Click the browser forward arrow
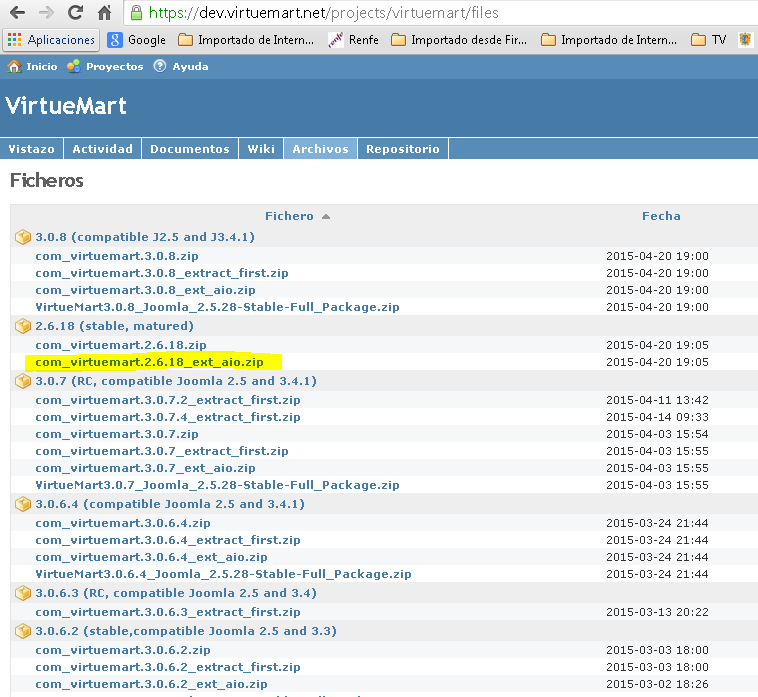 [x=46, y=13]
